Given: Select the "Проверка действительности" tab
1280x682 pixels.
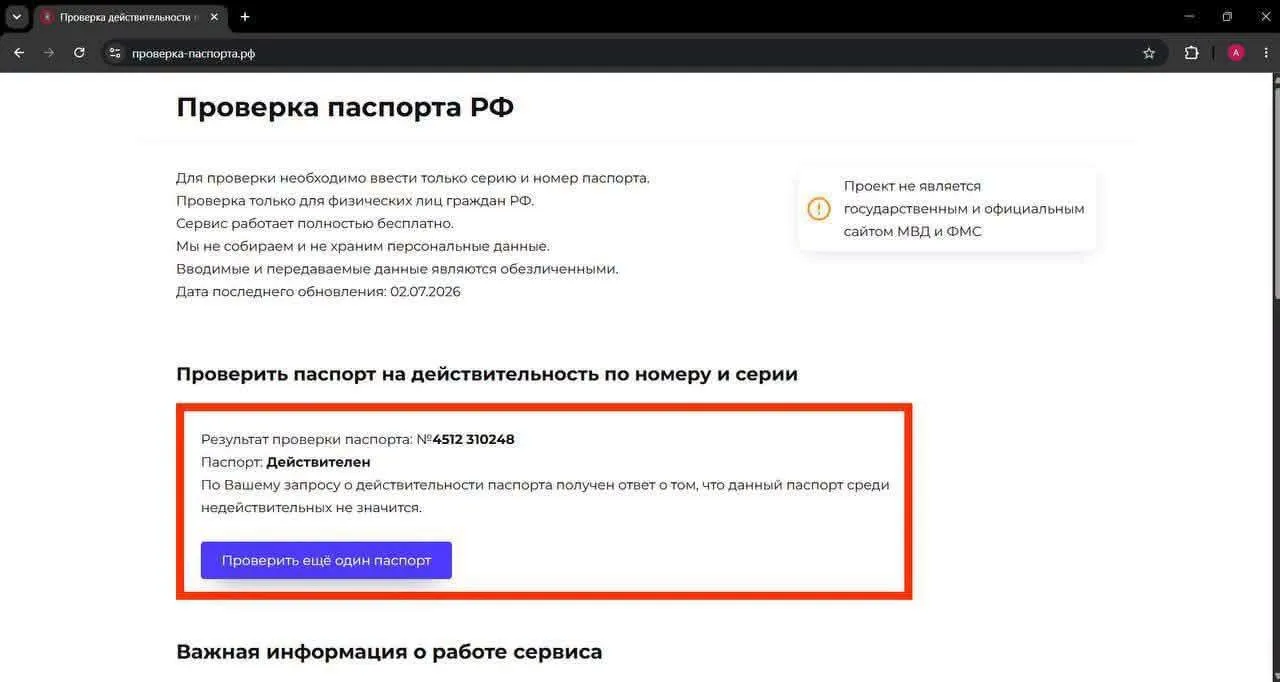Looking at the screenshot, I should [131, 17].
